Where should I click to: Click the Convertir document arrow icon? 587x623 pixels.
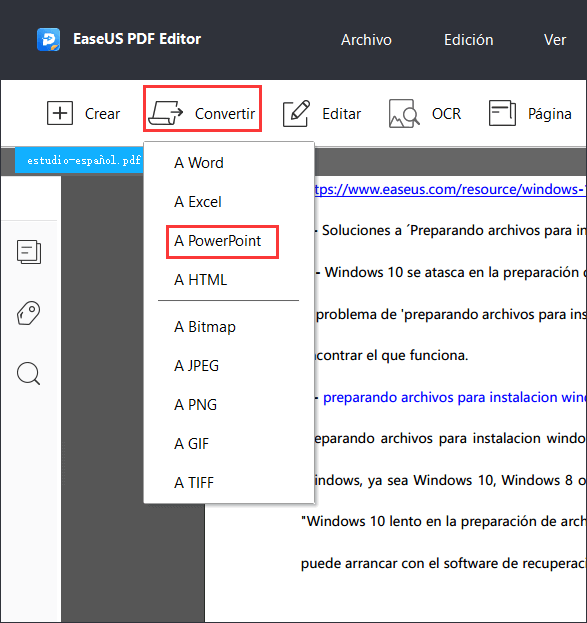pos(165,113)
